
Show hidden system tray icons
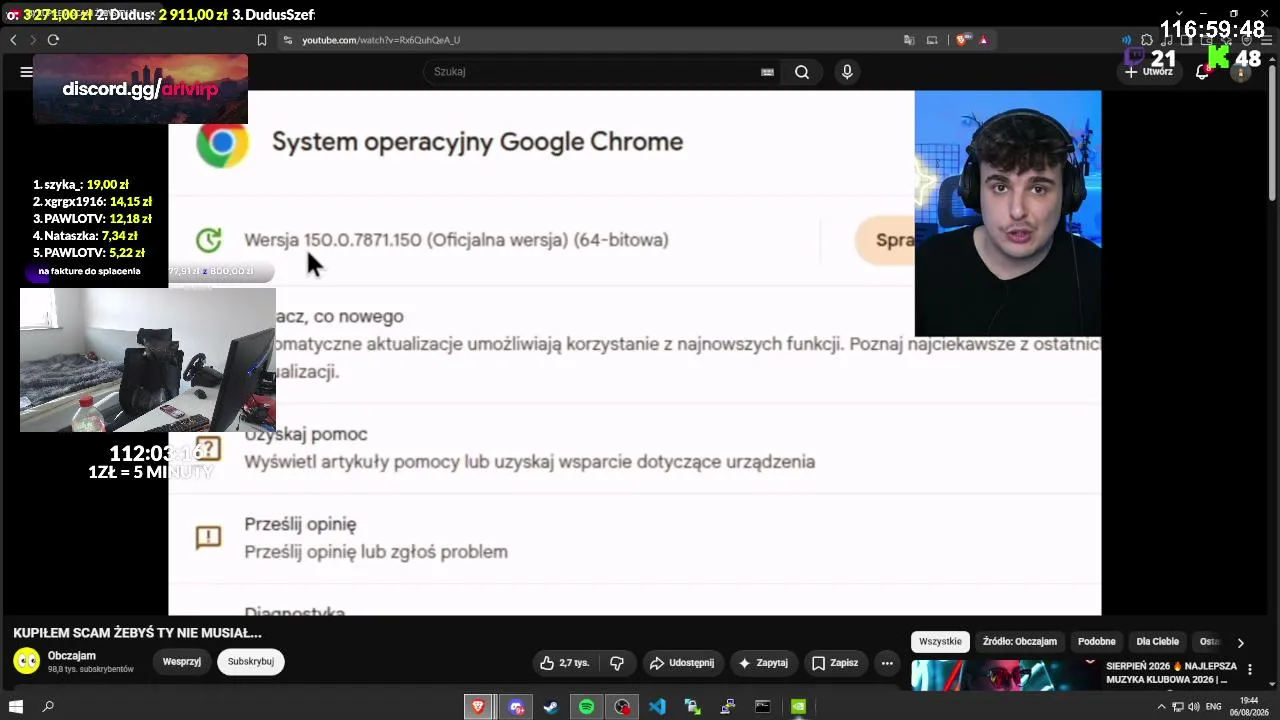tap(1161, 707)
